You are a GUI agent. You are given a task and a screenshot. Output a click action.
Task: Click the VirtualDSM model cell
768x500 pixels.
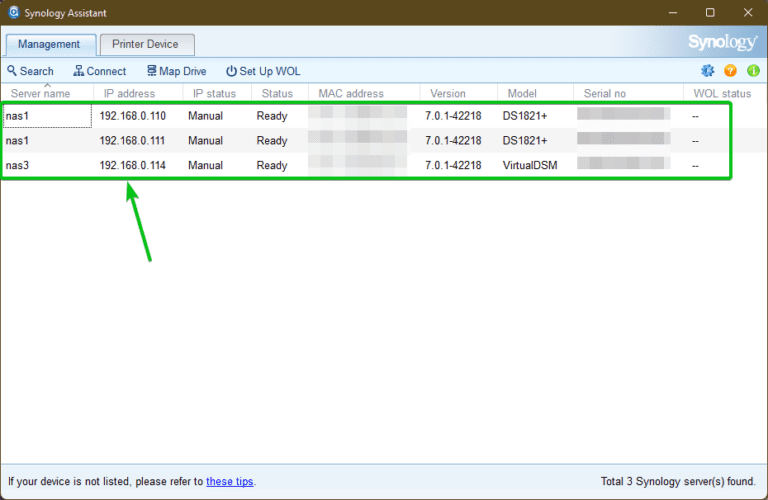click(x=530, y=166)
